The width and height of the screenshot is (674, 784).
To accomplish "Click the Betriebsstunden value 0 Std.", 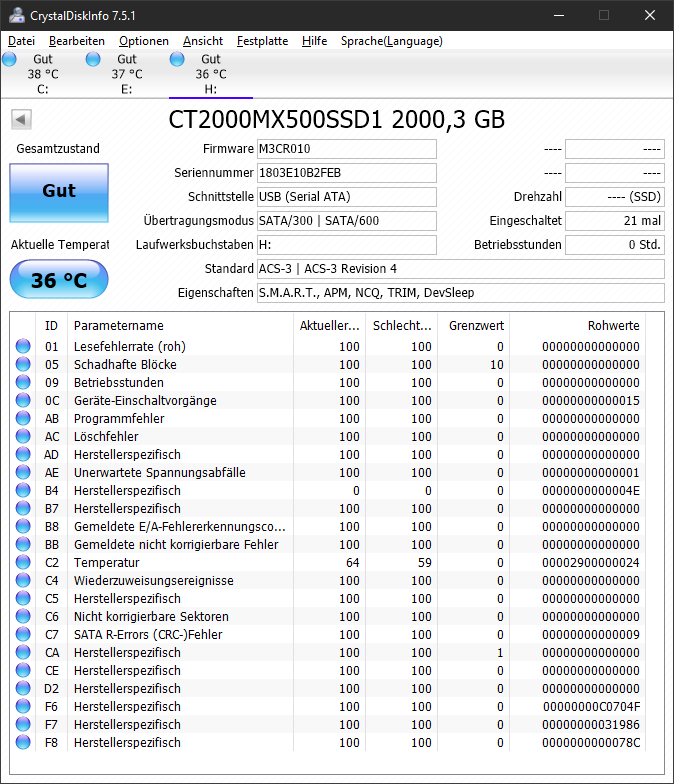I will tap(614, 245).
